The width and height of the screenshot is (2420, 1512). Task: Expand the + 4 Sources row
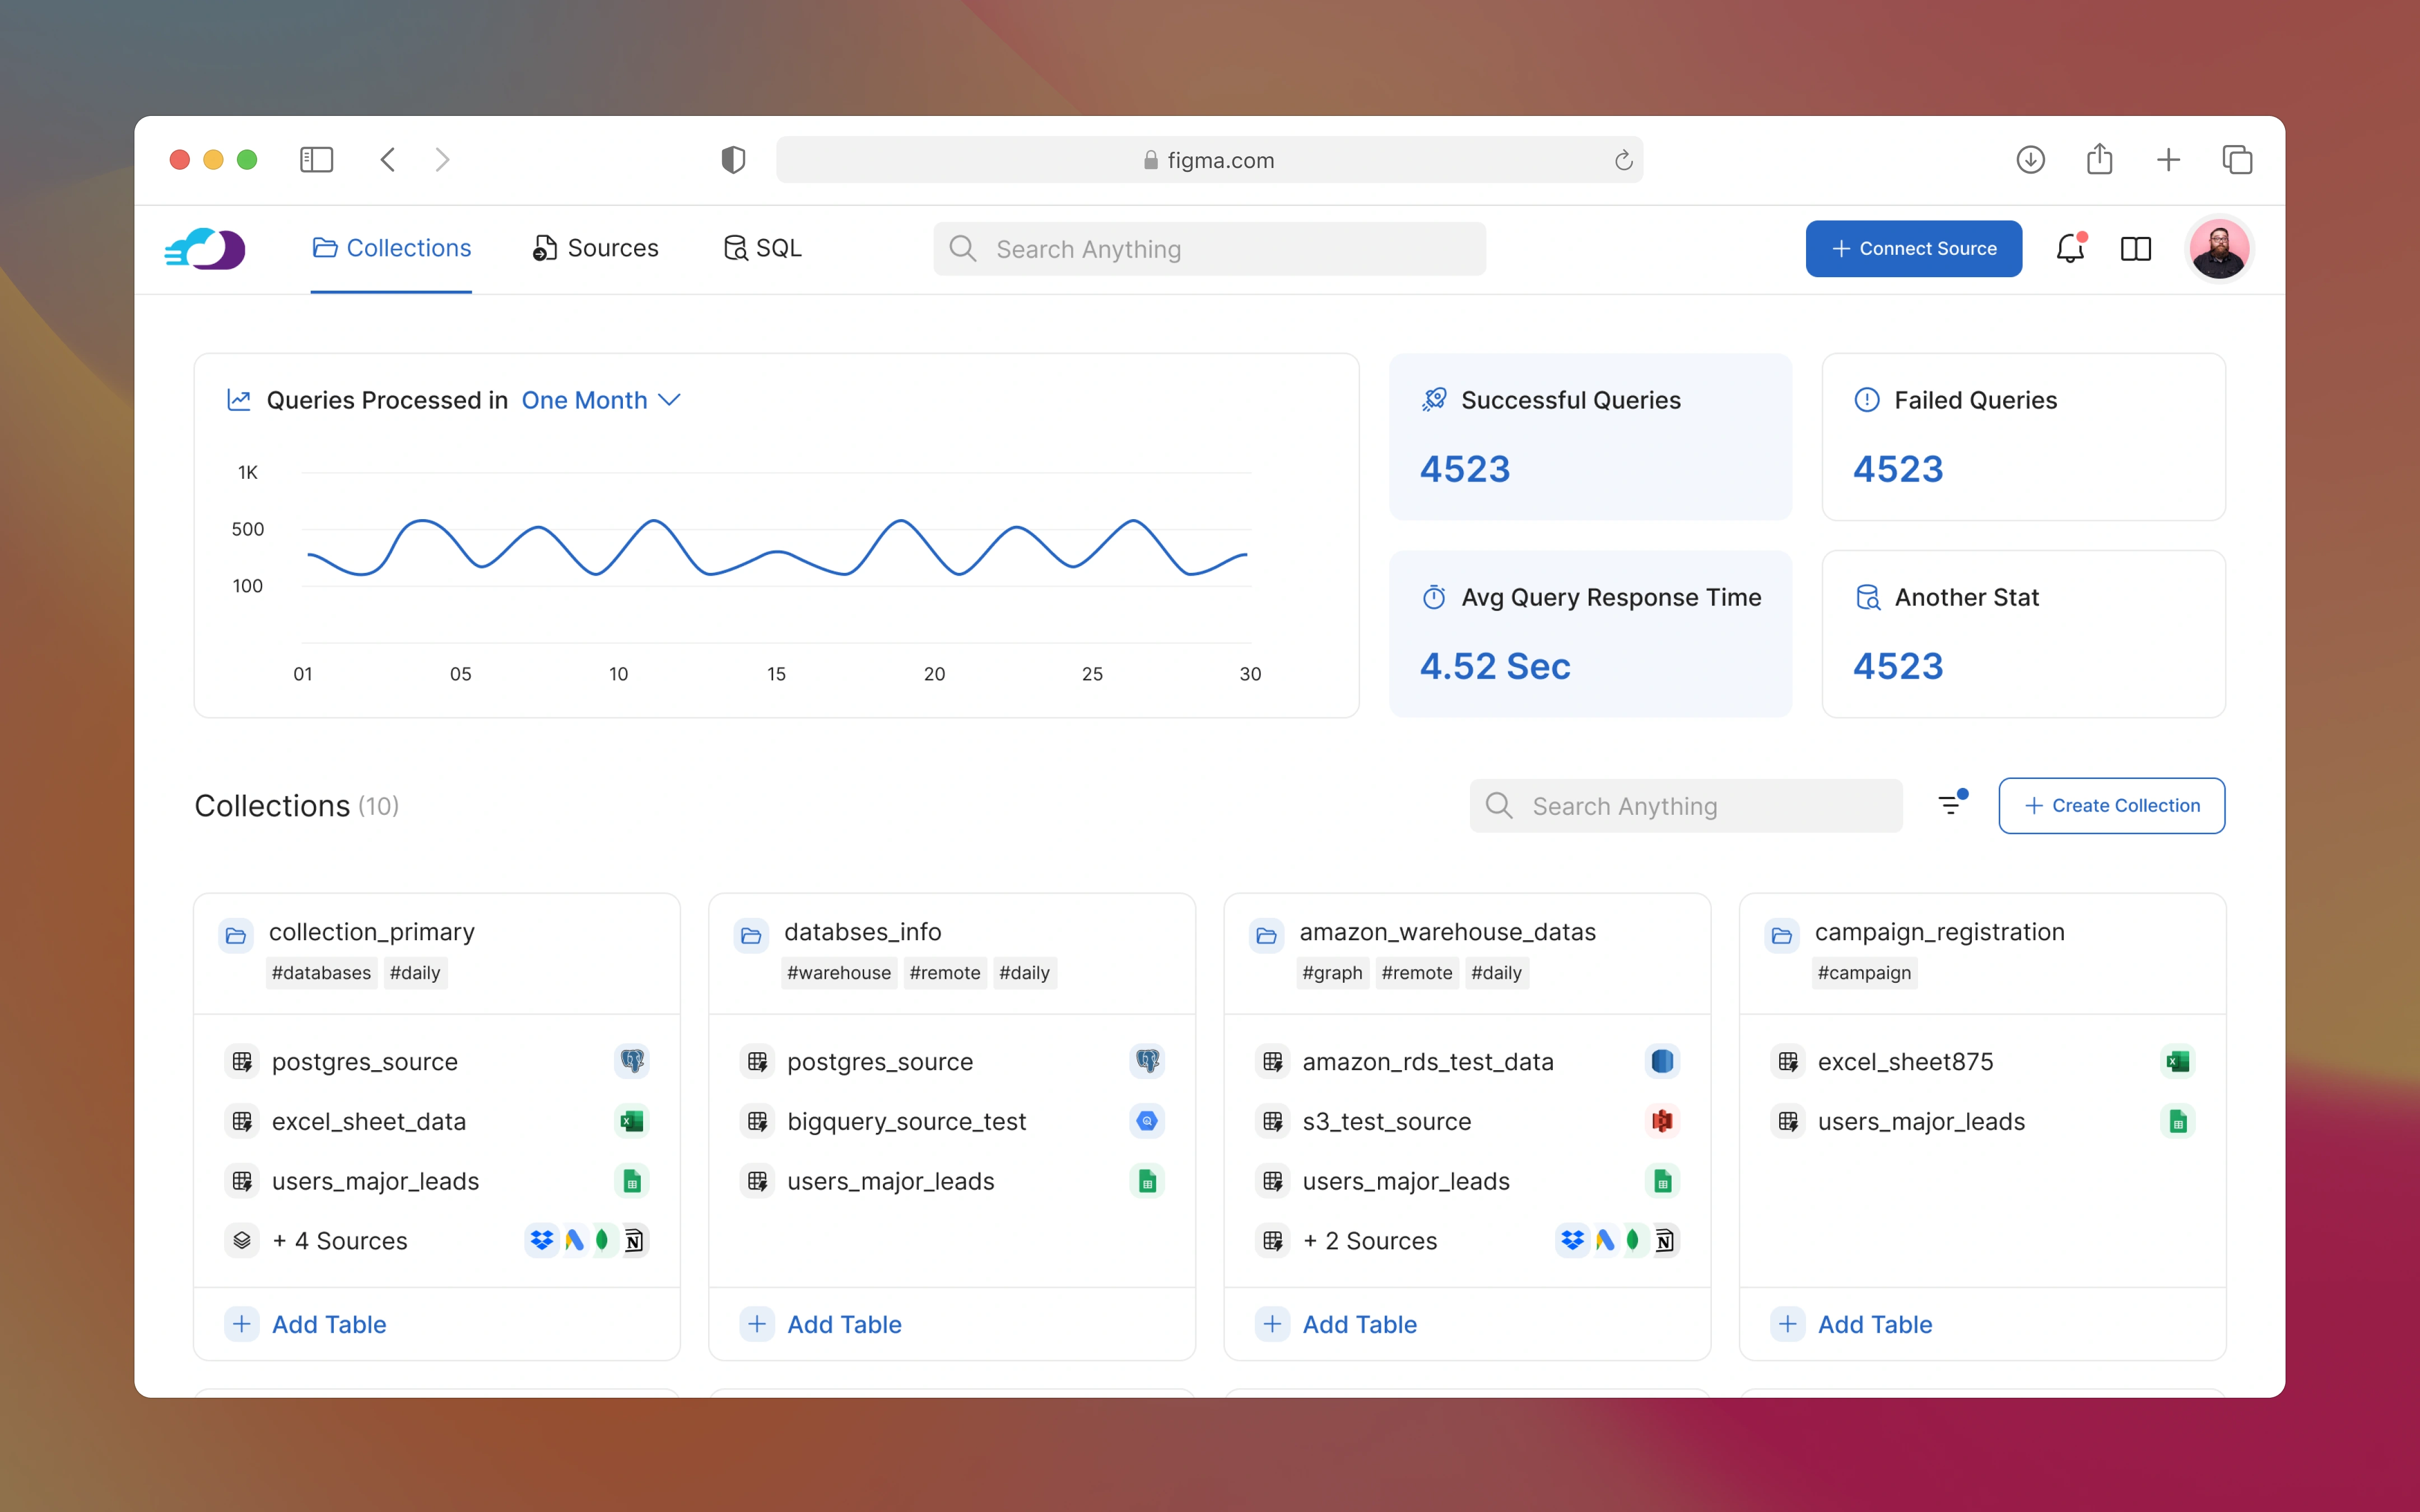tap(437, 1240)
